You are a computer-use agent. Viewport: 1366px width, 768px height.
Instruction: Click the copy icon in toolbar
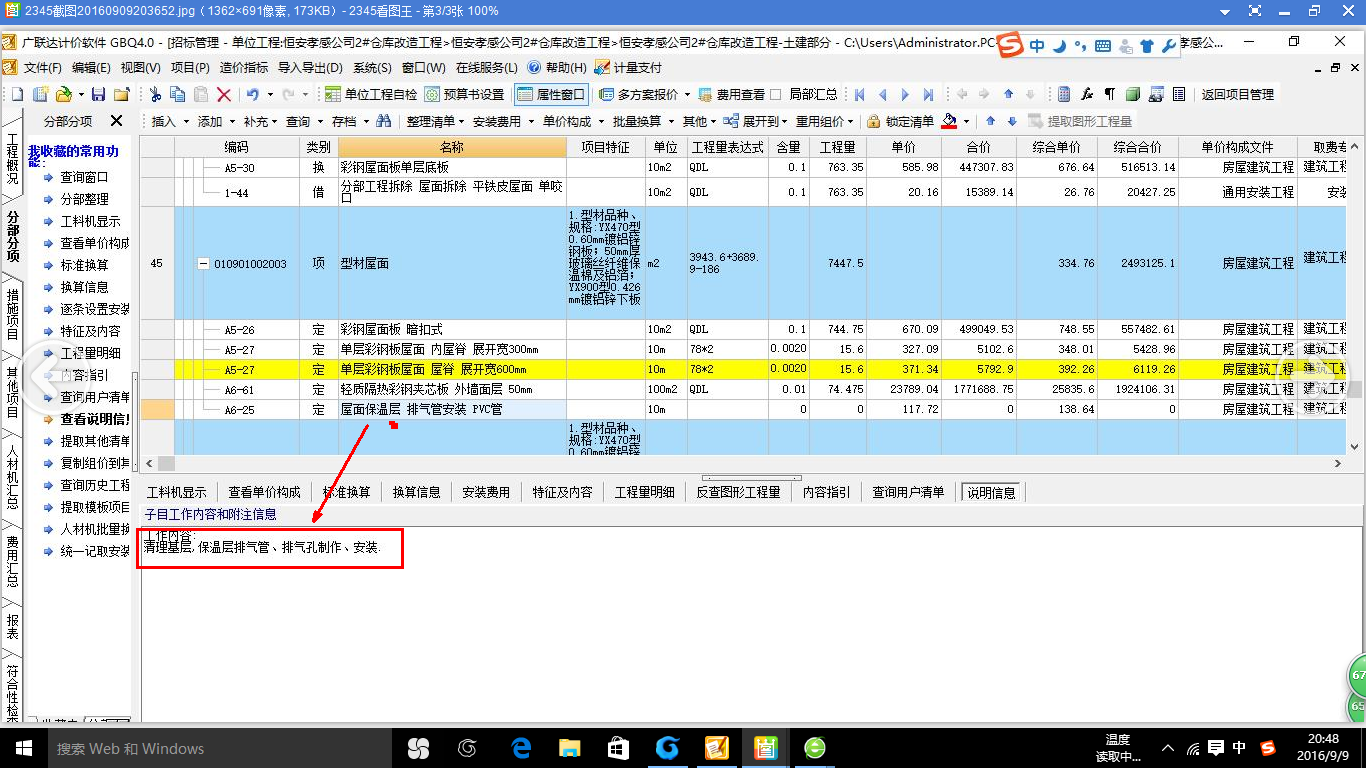point(178,94)
